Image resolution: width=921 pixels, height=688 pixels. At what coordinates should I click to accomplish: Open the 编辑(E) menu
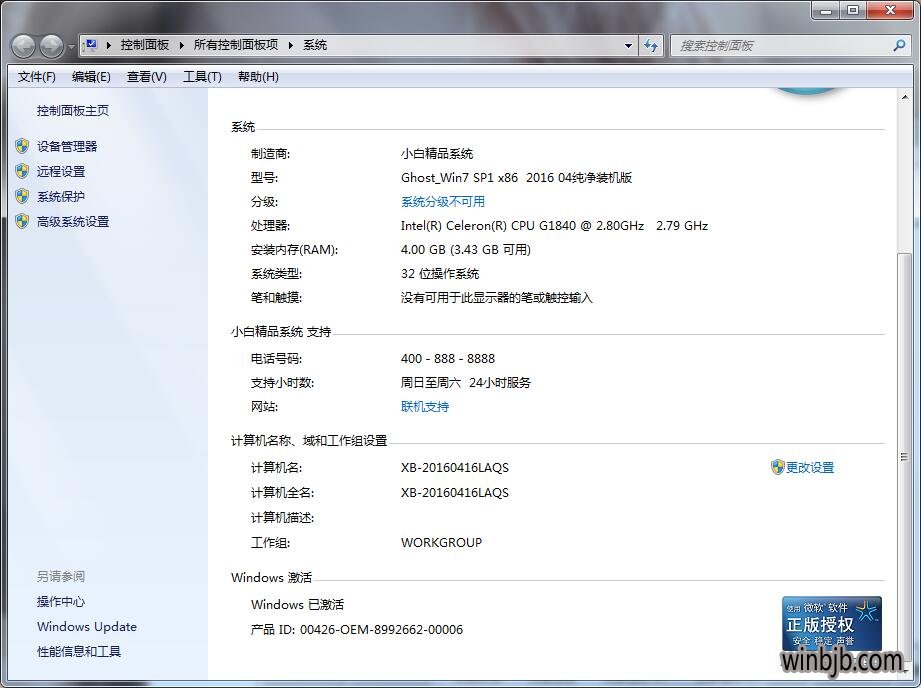tap(91, 77)
